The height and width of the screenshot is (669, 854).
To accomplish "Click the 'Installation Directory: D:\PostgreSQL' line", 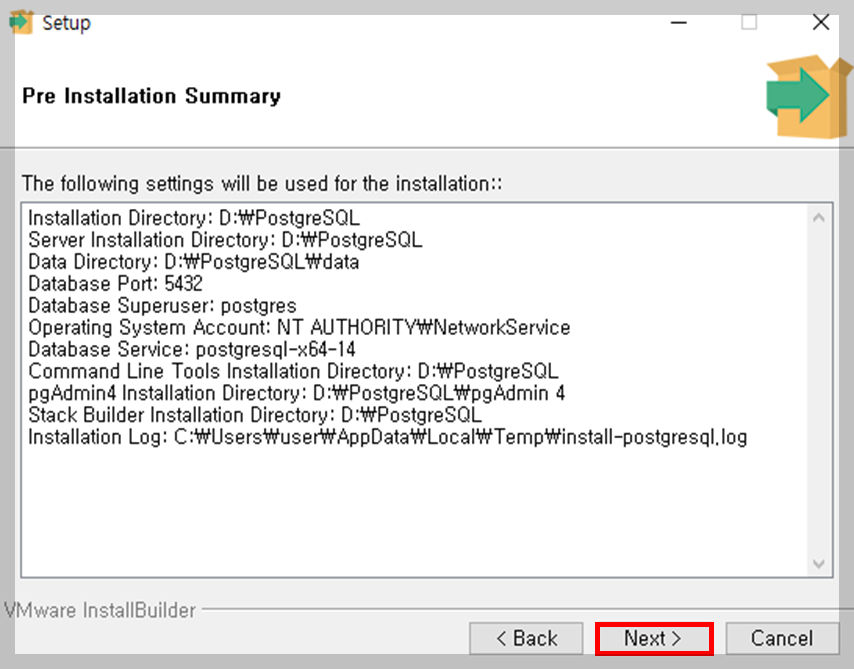I will pos(194,218).
